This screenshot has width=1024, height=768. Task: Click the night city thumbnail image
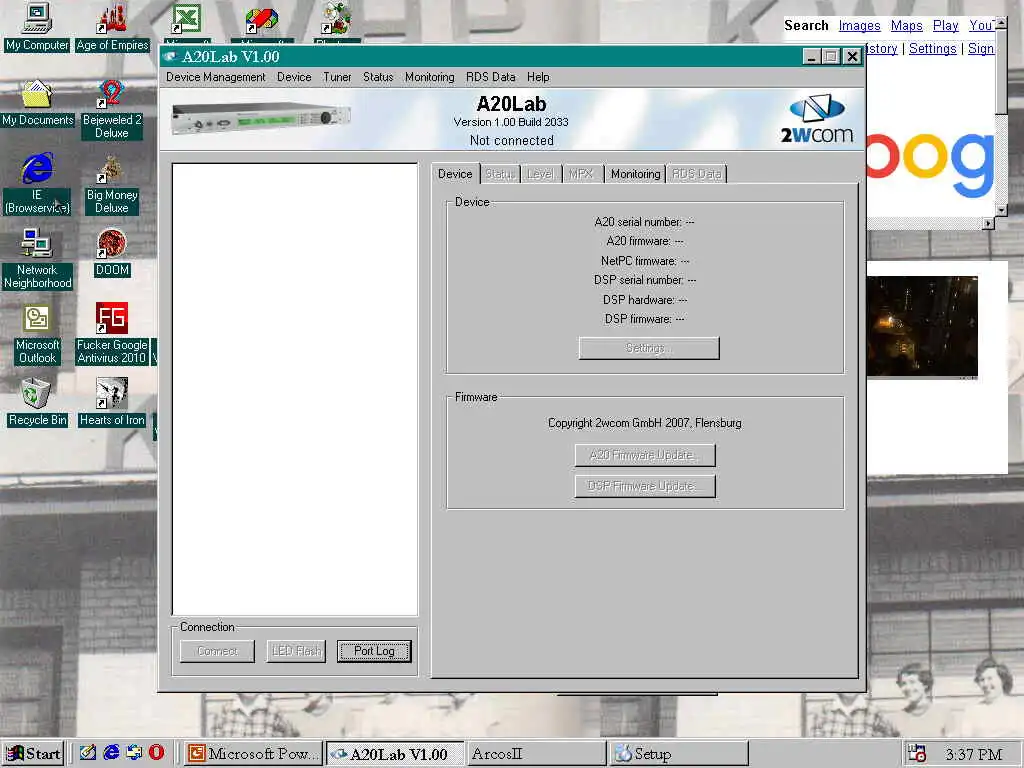(x=921, y=327)
